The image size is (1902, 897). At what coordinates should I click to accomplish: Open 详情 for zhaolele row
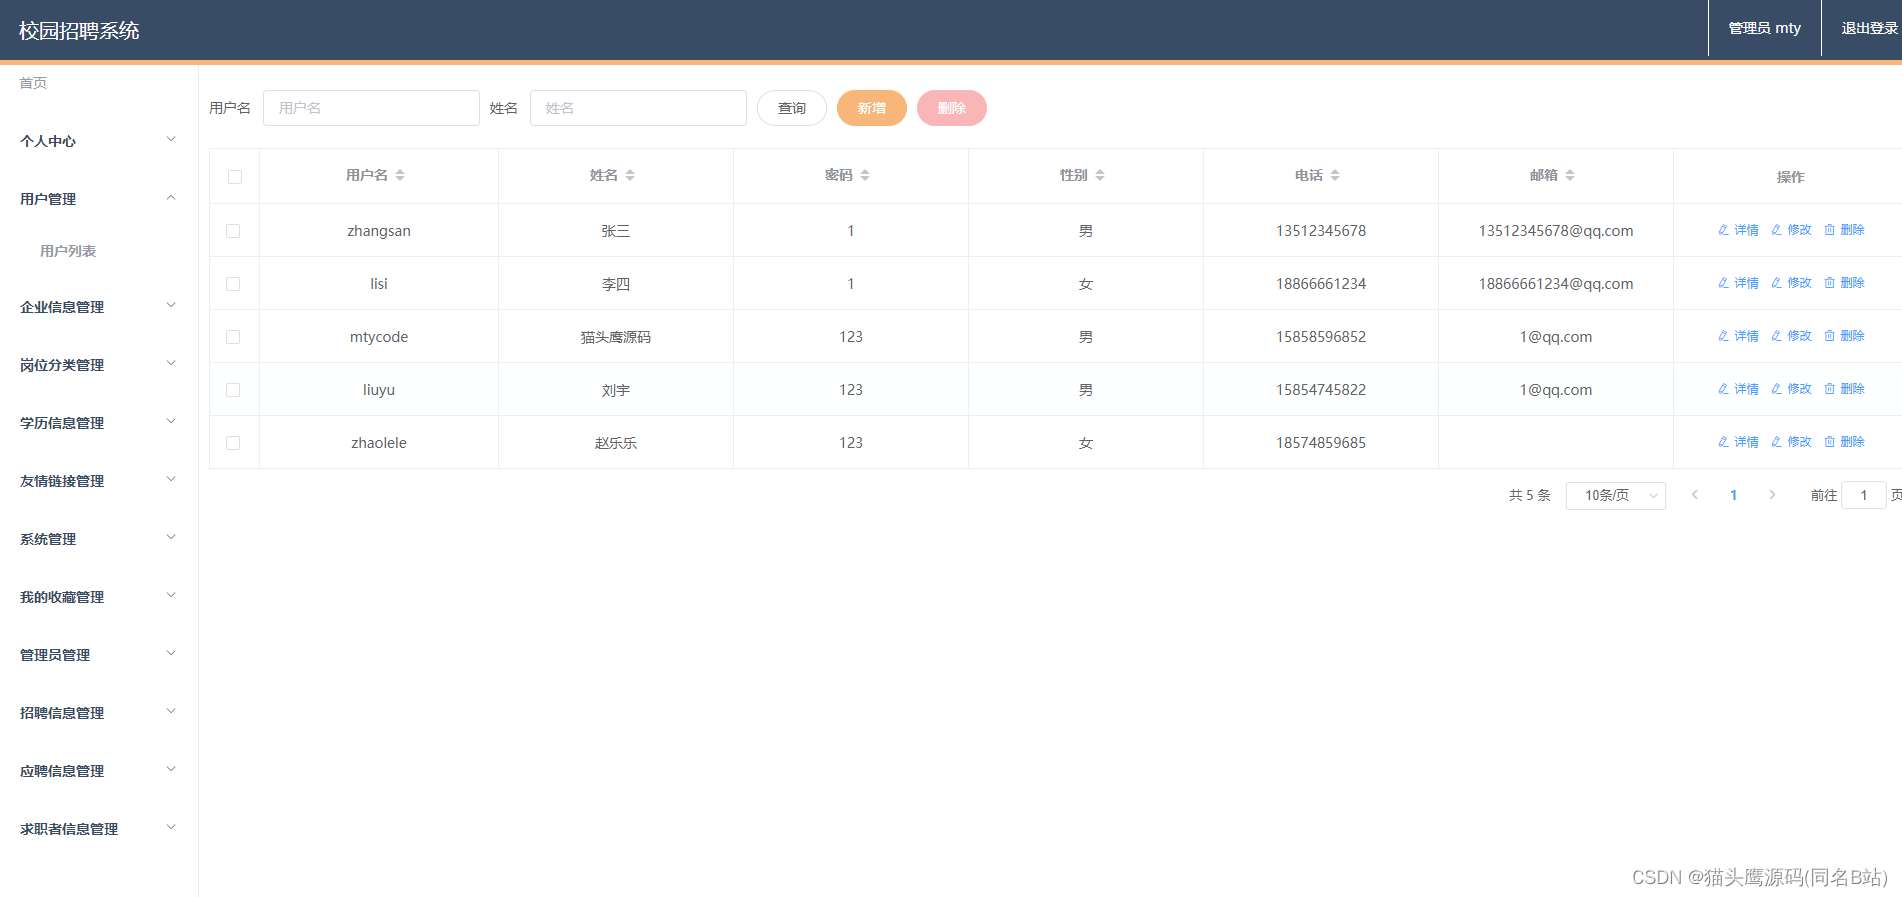1738,442
